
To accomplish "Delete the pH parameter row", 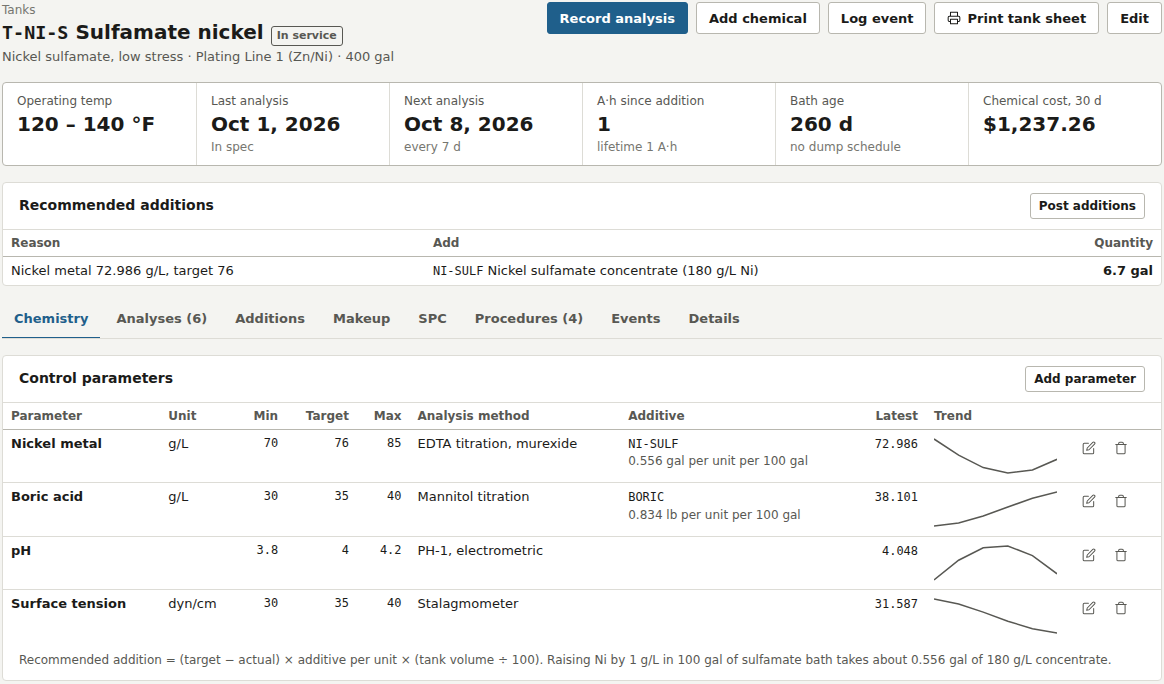I will pos(1121,555).
